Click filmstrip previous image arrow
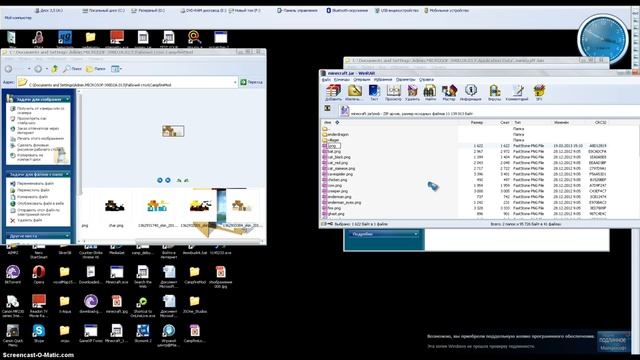The image size is (640, 360). (x=160, y=180)
